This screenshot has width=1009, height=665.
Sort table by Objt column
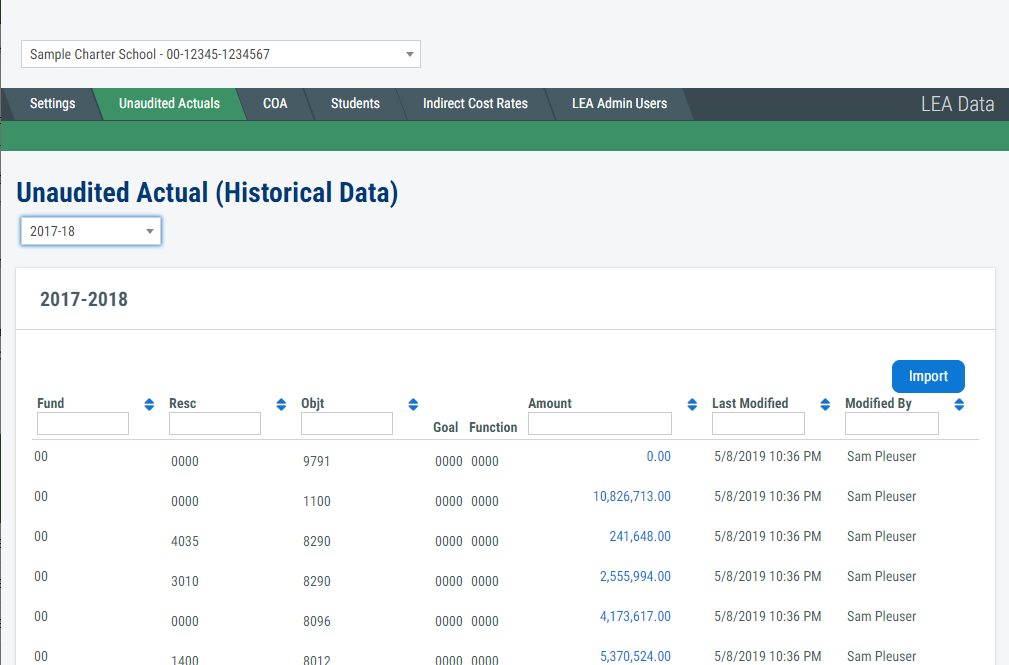[x=413, y=404]
